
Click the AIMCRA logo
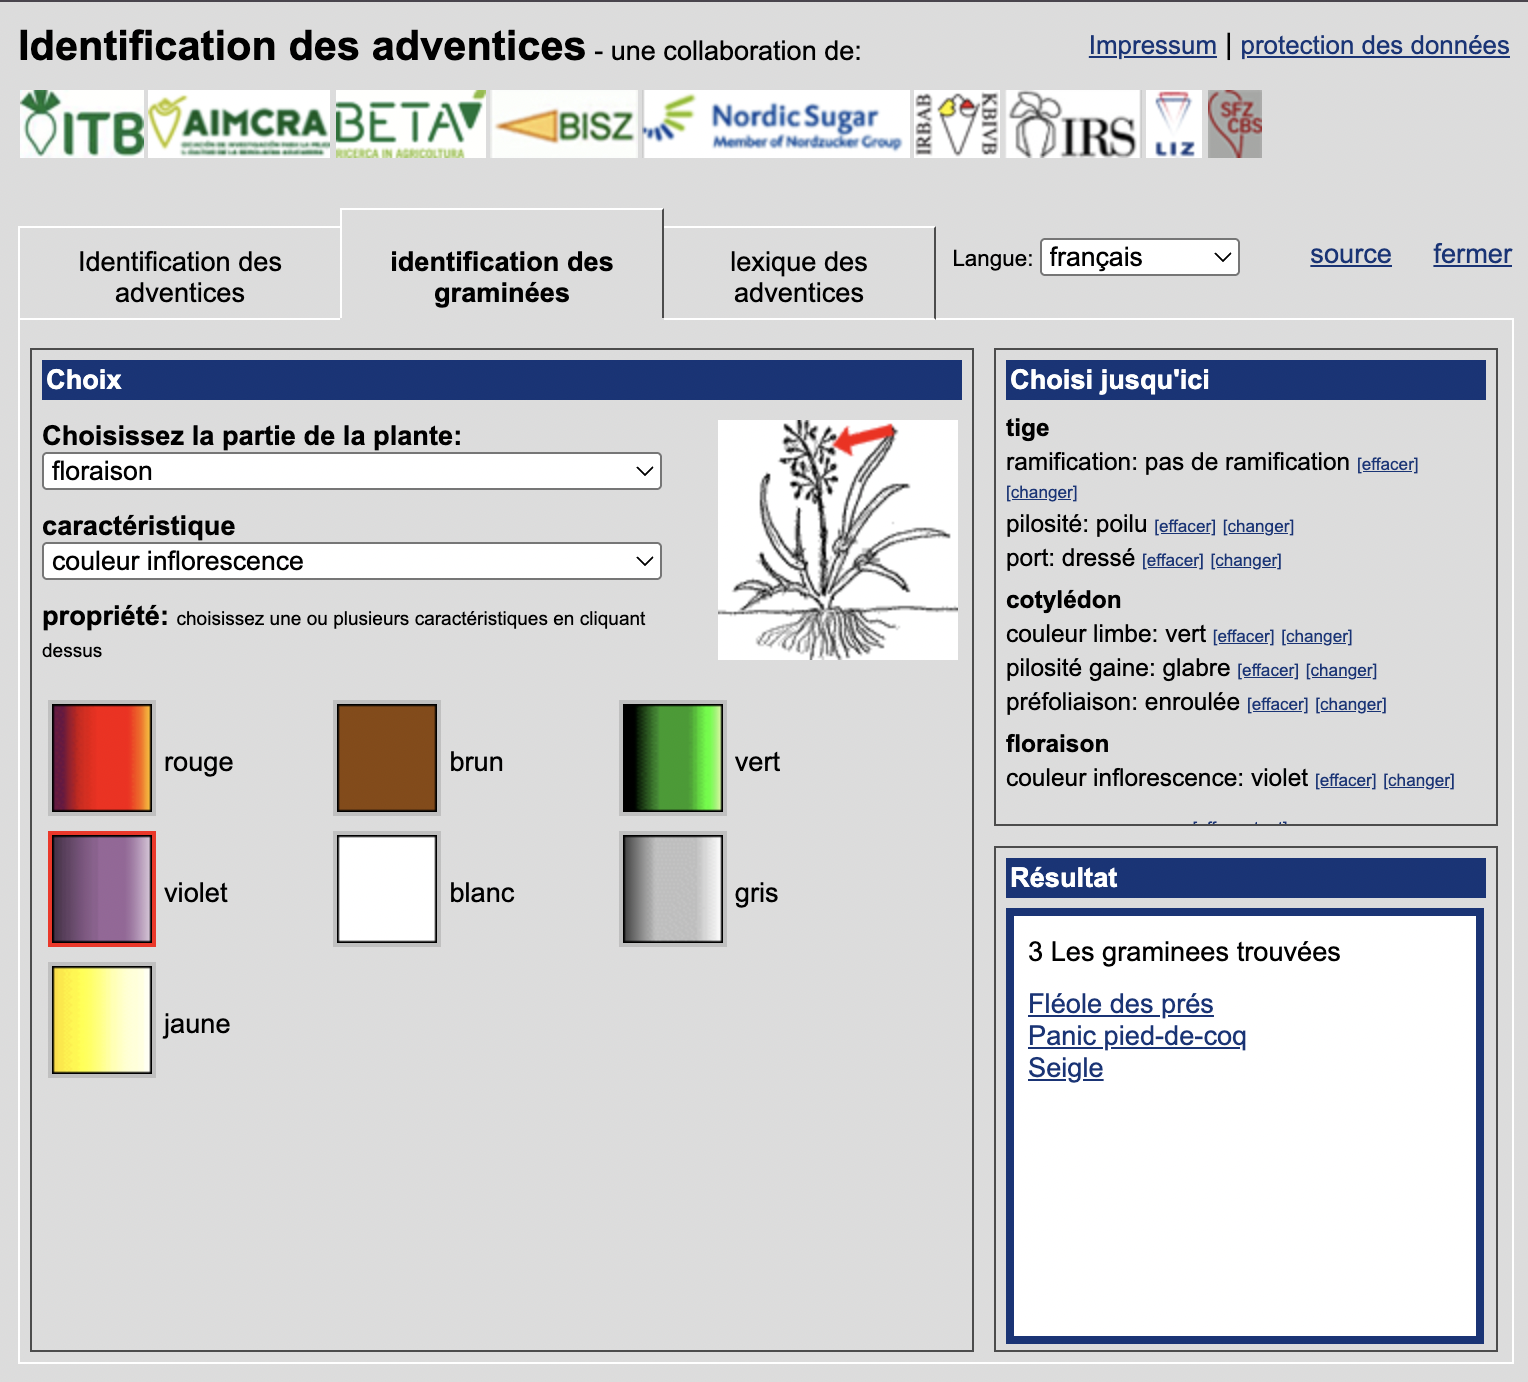(239, 125)
